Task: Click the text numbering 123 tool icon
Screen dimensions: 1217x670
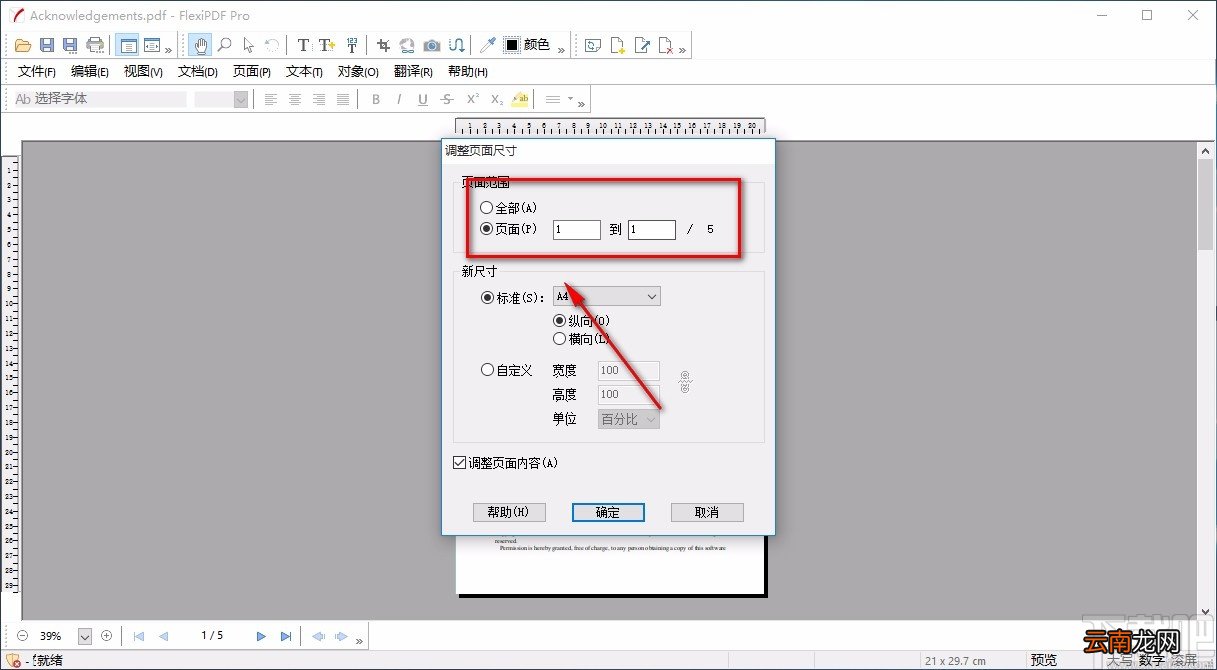Action: [351, 45]
